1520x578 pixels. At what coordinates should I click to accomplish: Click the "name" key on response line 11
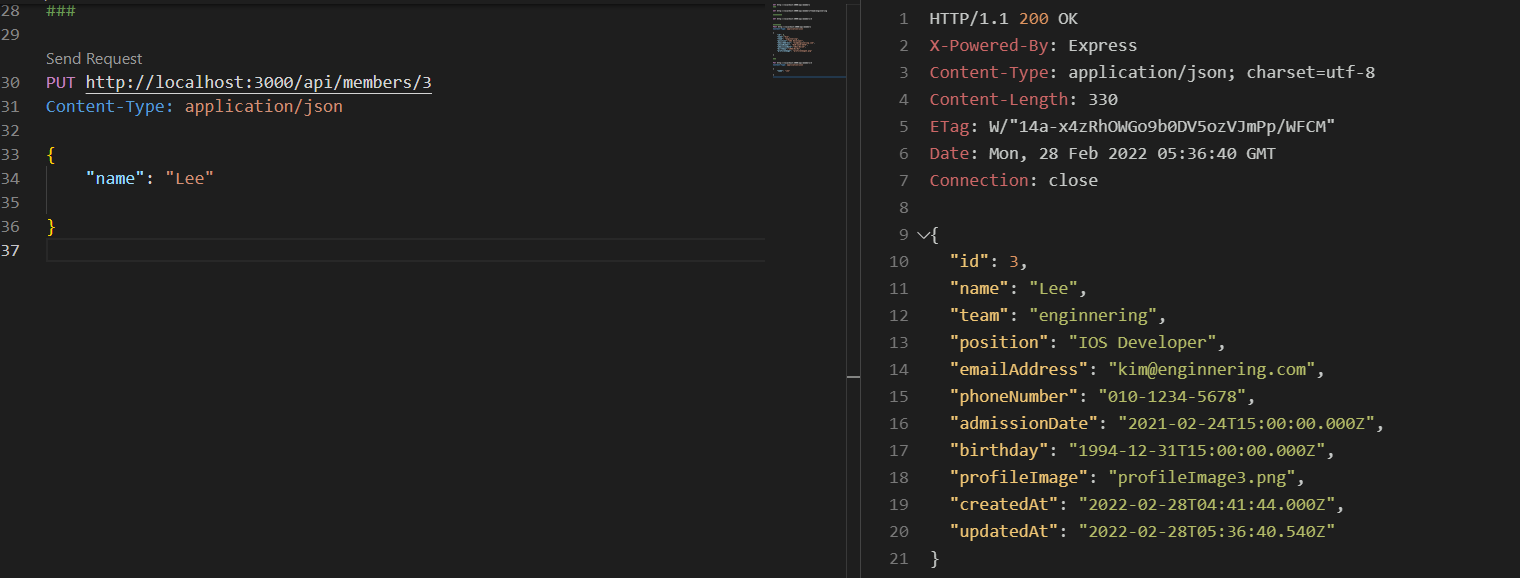[x=979, y=289]
